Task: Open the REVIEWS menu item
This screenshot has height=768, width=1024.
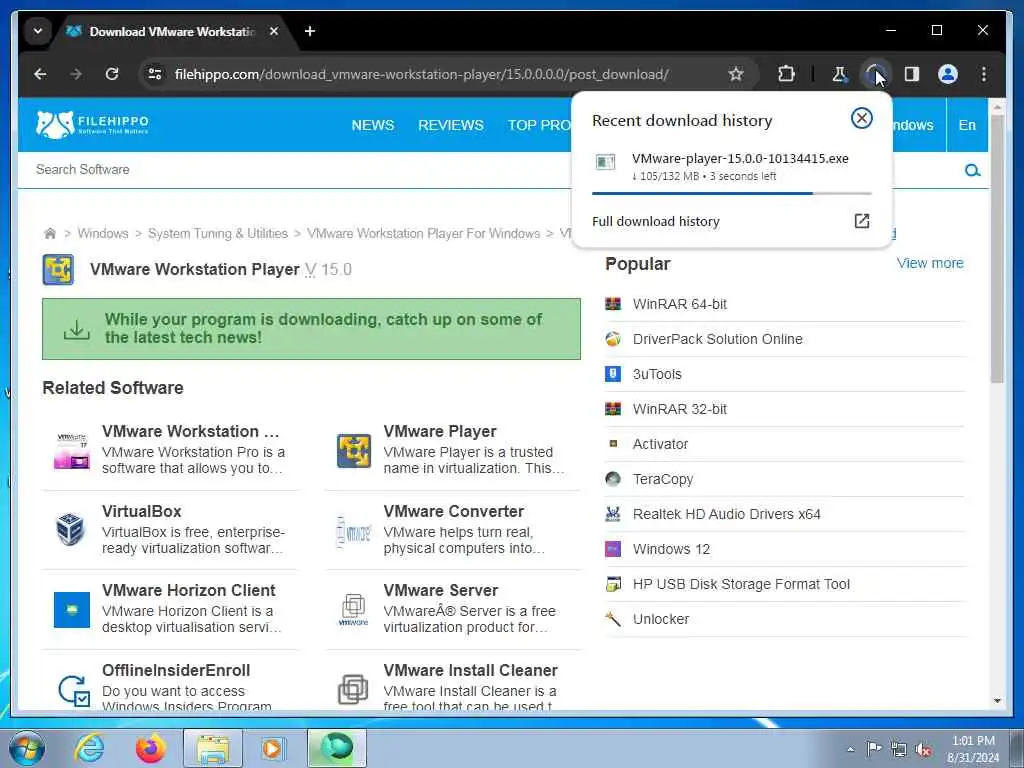Action: (451, 125)
